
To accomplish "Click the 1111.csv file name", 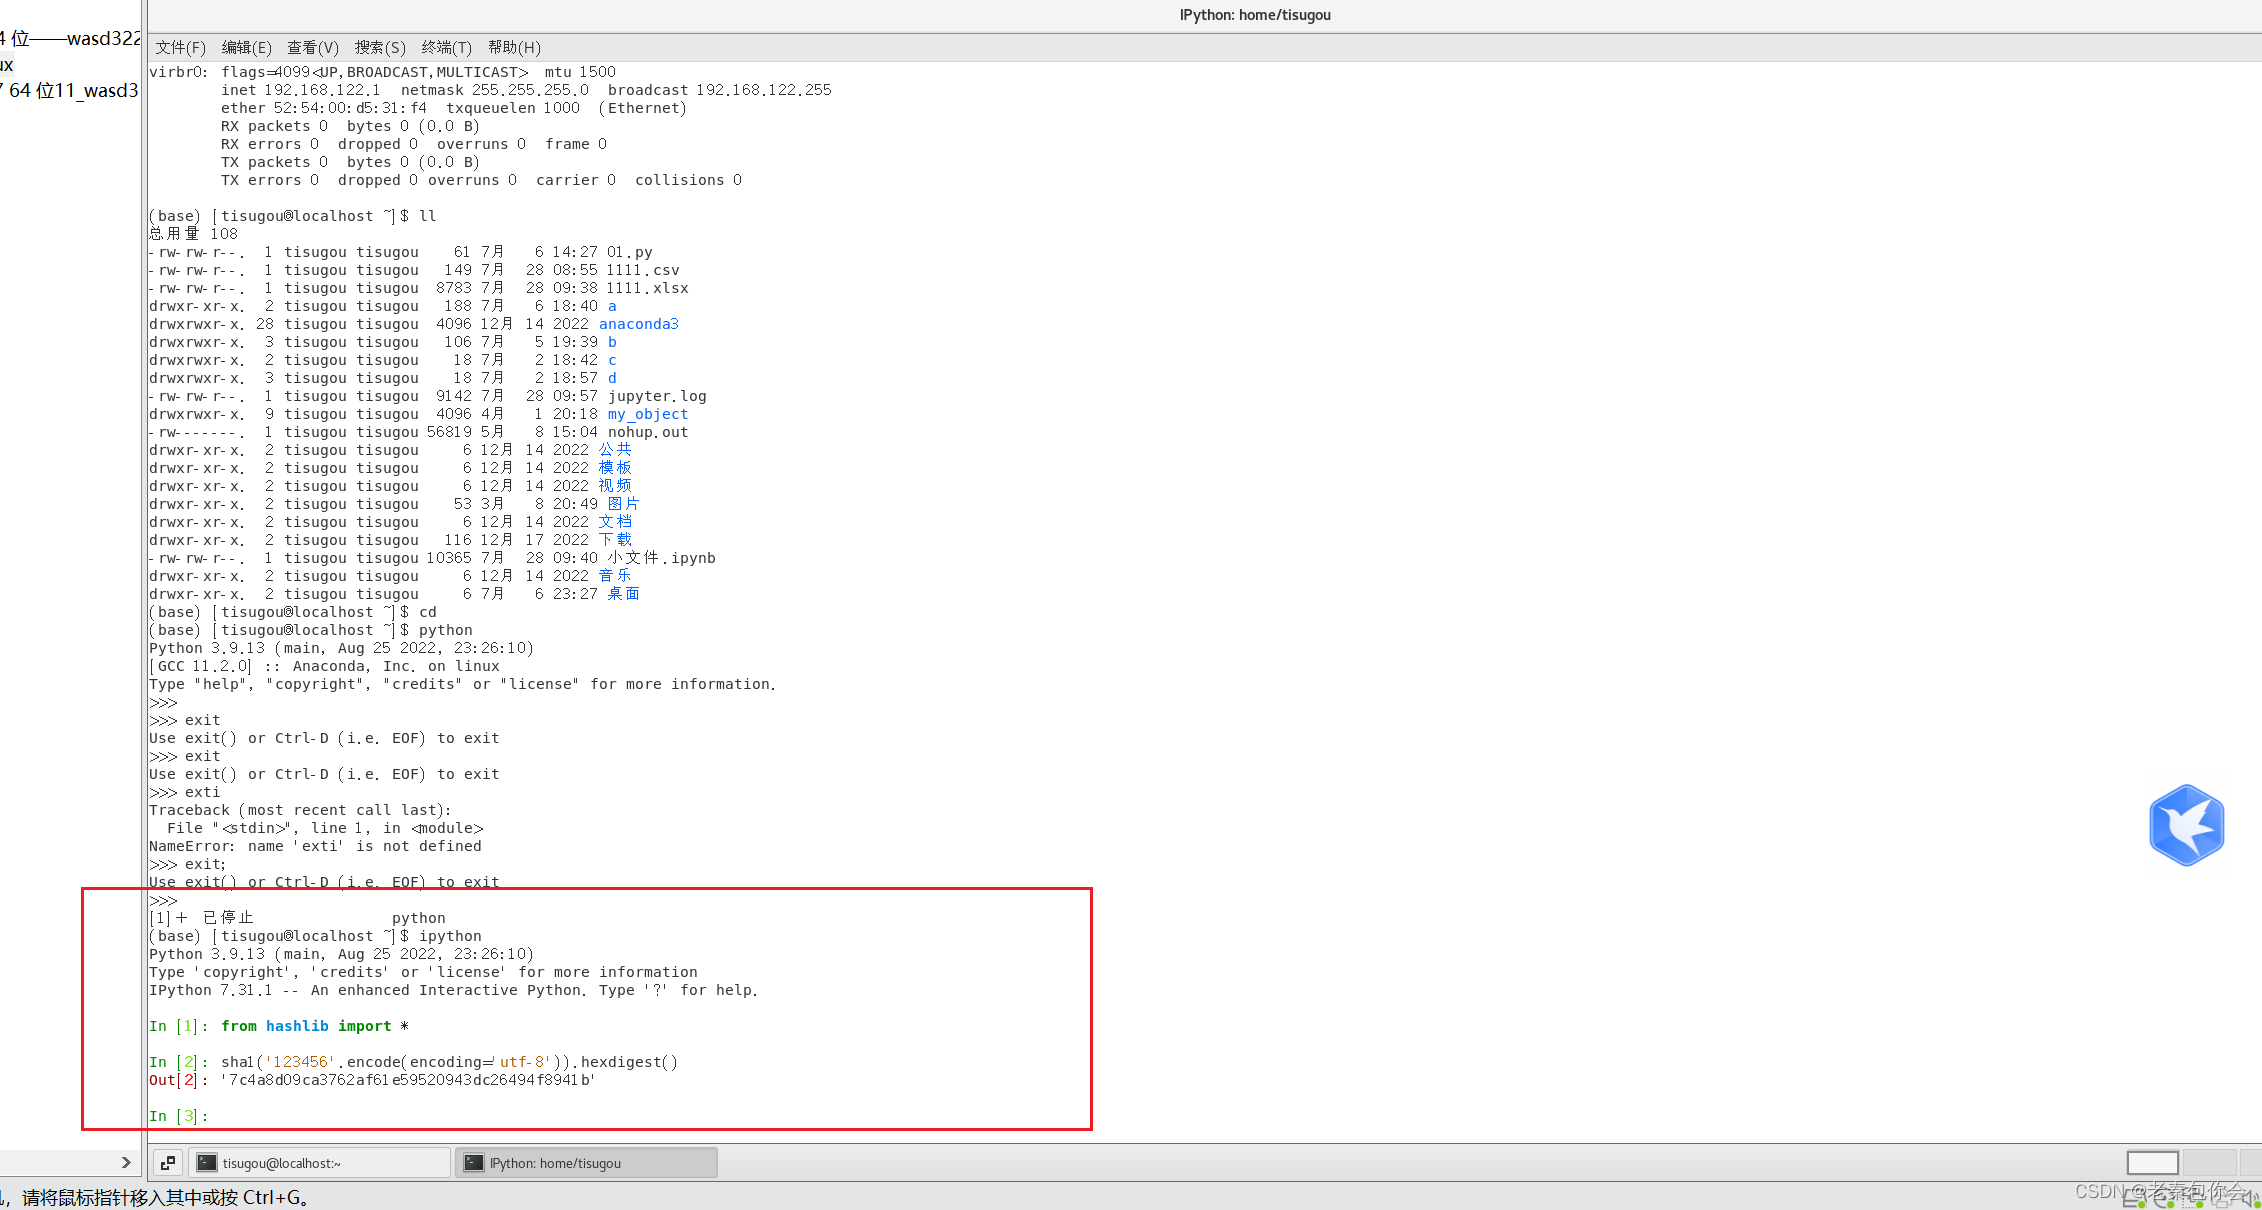I will coord(643,270).
